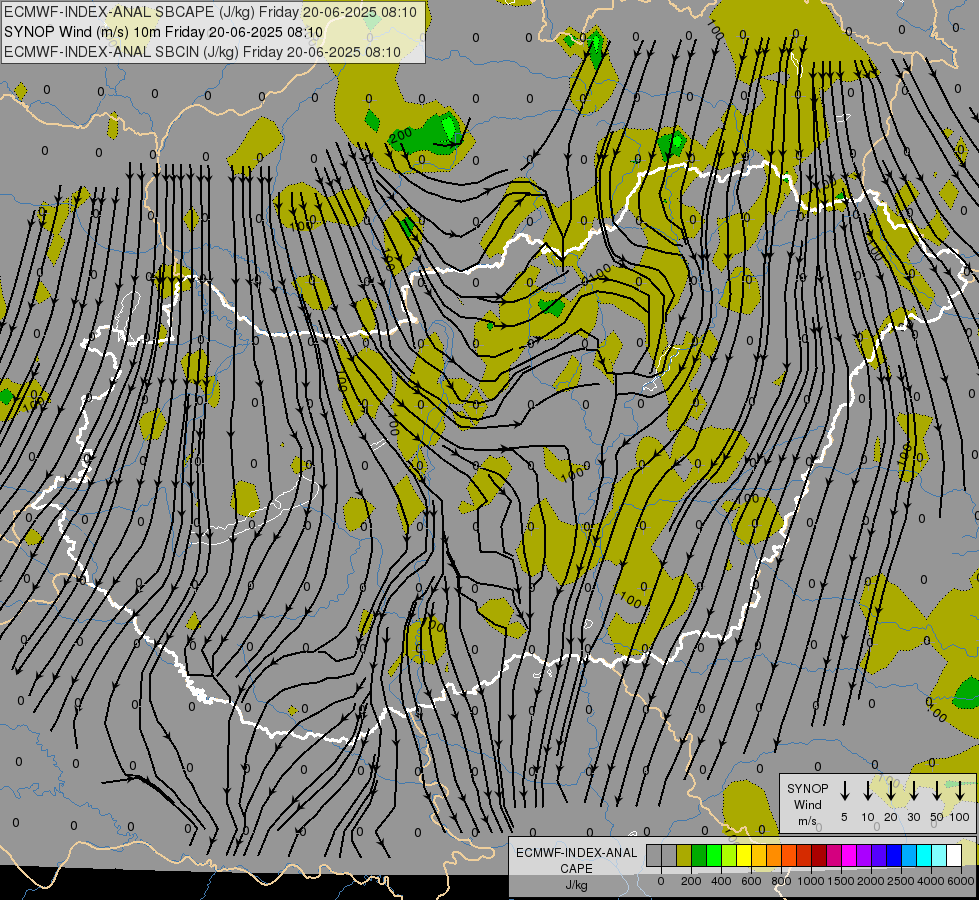
Task: Click the SYNOP Wind 10m title line
Action: (163, 32)
